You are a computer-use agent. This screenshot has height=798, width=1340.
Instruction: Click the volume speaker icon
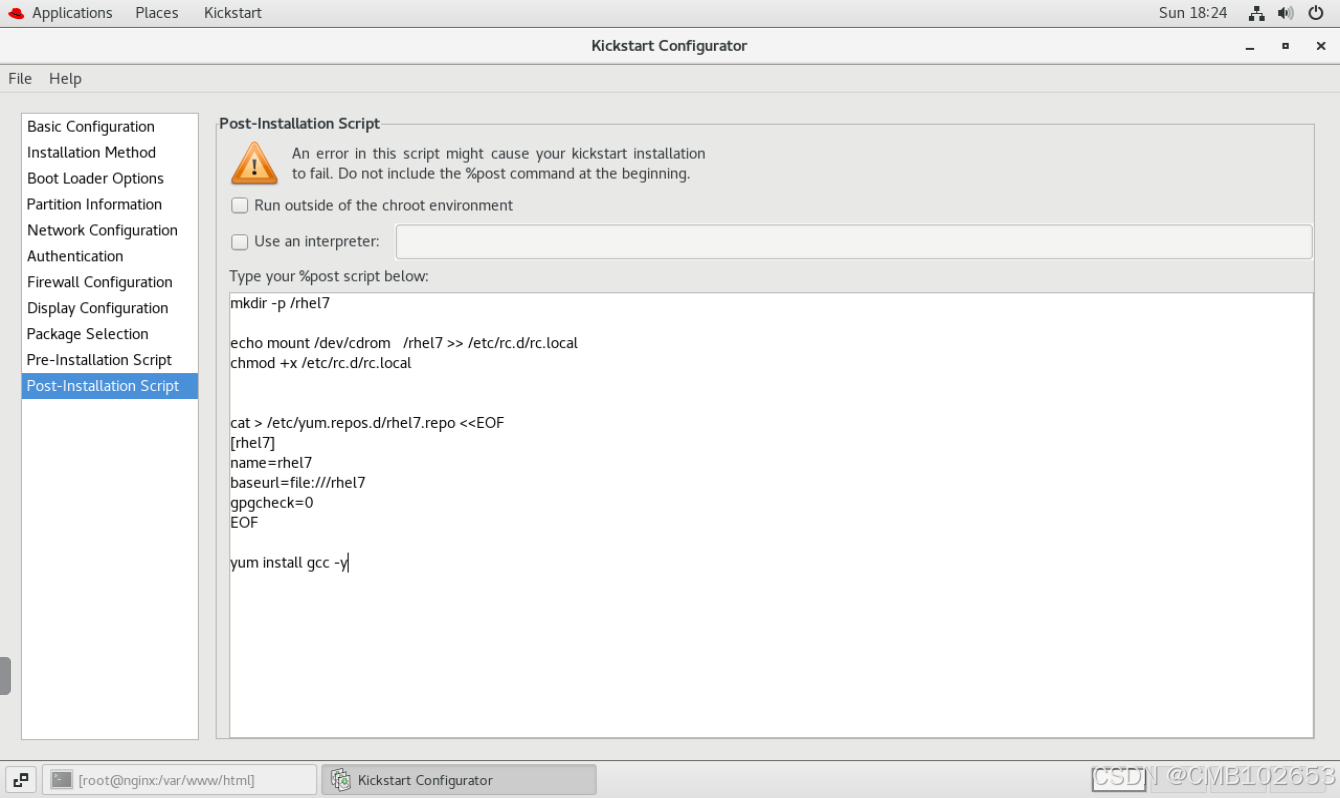1286,13
